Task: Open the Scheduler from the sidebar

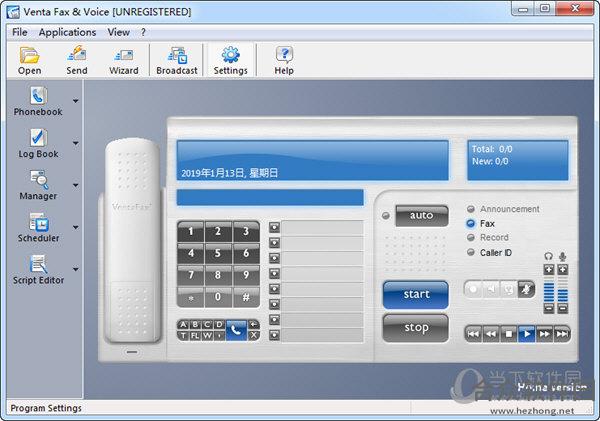Action: coord(38,227)
